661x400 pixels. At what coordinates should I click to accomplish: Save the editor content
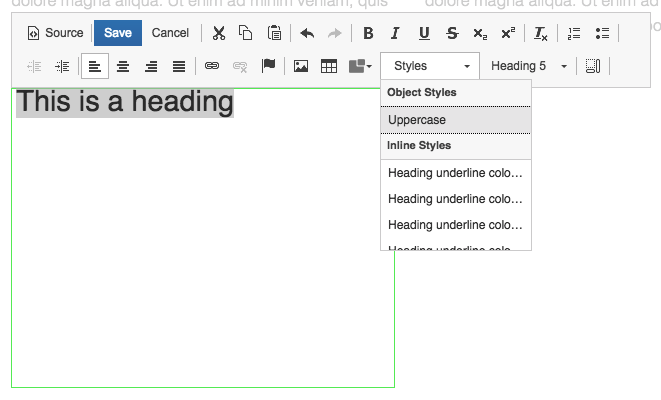(118, 33)
